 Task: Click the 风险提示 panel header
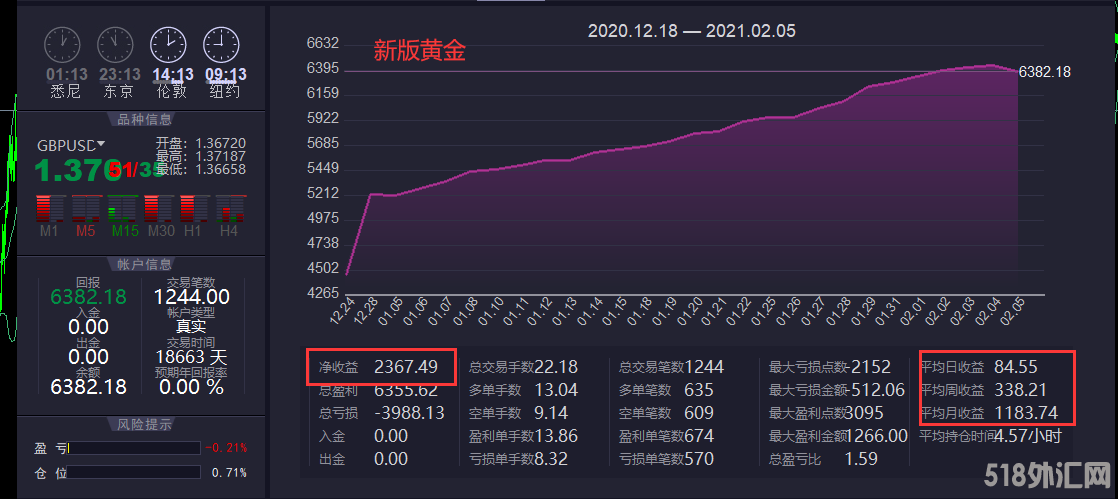(x=138, y=423)
